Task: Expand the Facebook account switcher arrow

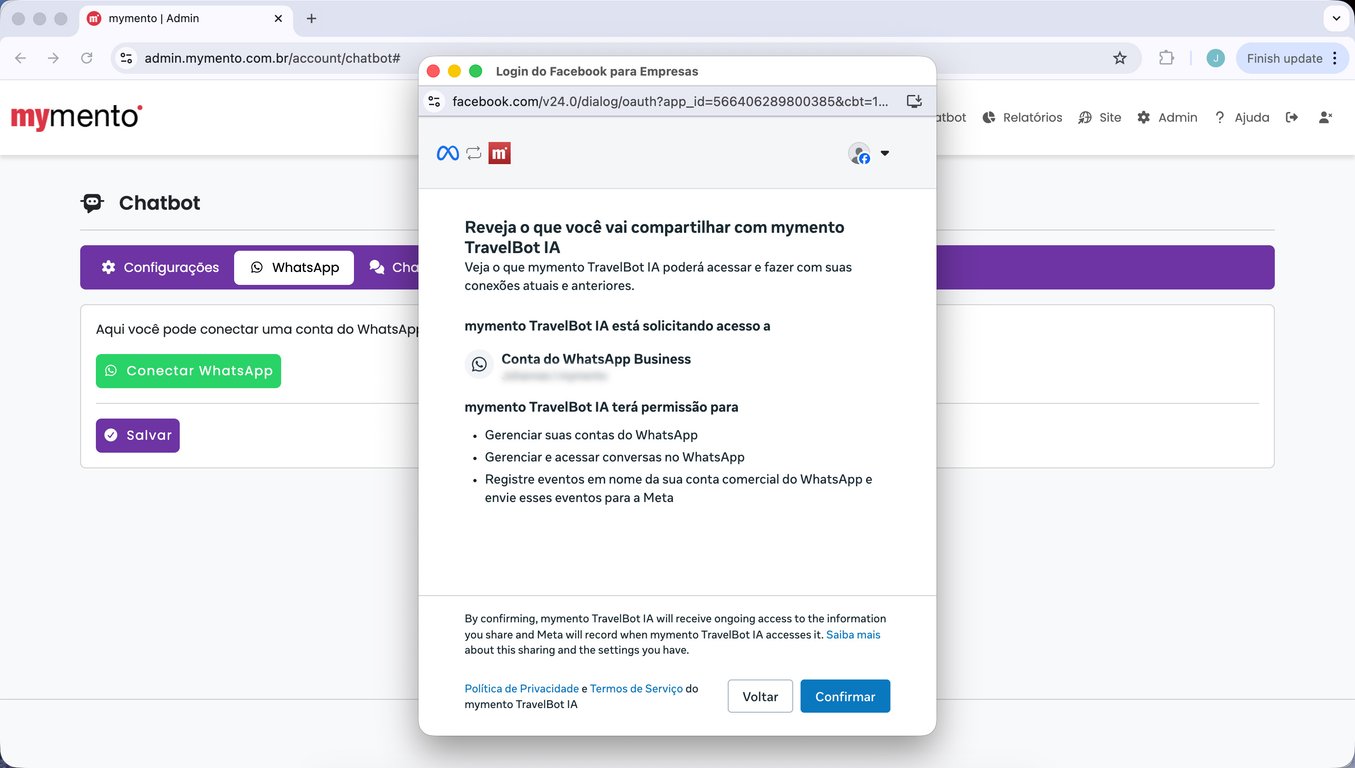Action: click(884, 153)
